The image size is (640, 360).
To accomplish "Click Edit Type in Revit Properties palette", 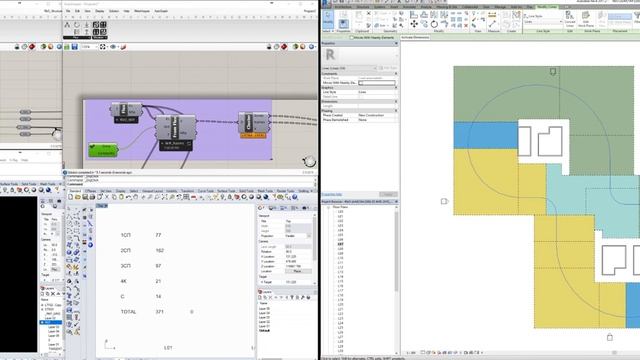I will (387, 68).
